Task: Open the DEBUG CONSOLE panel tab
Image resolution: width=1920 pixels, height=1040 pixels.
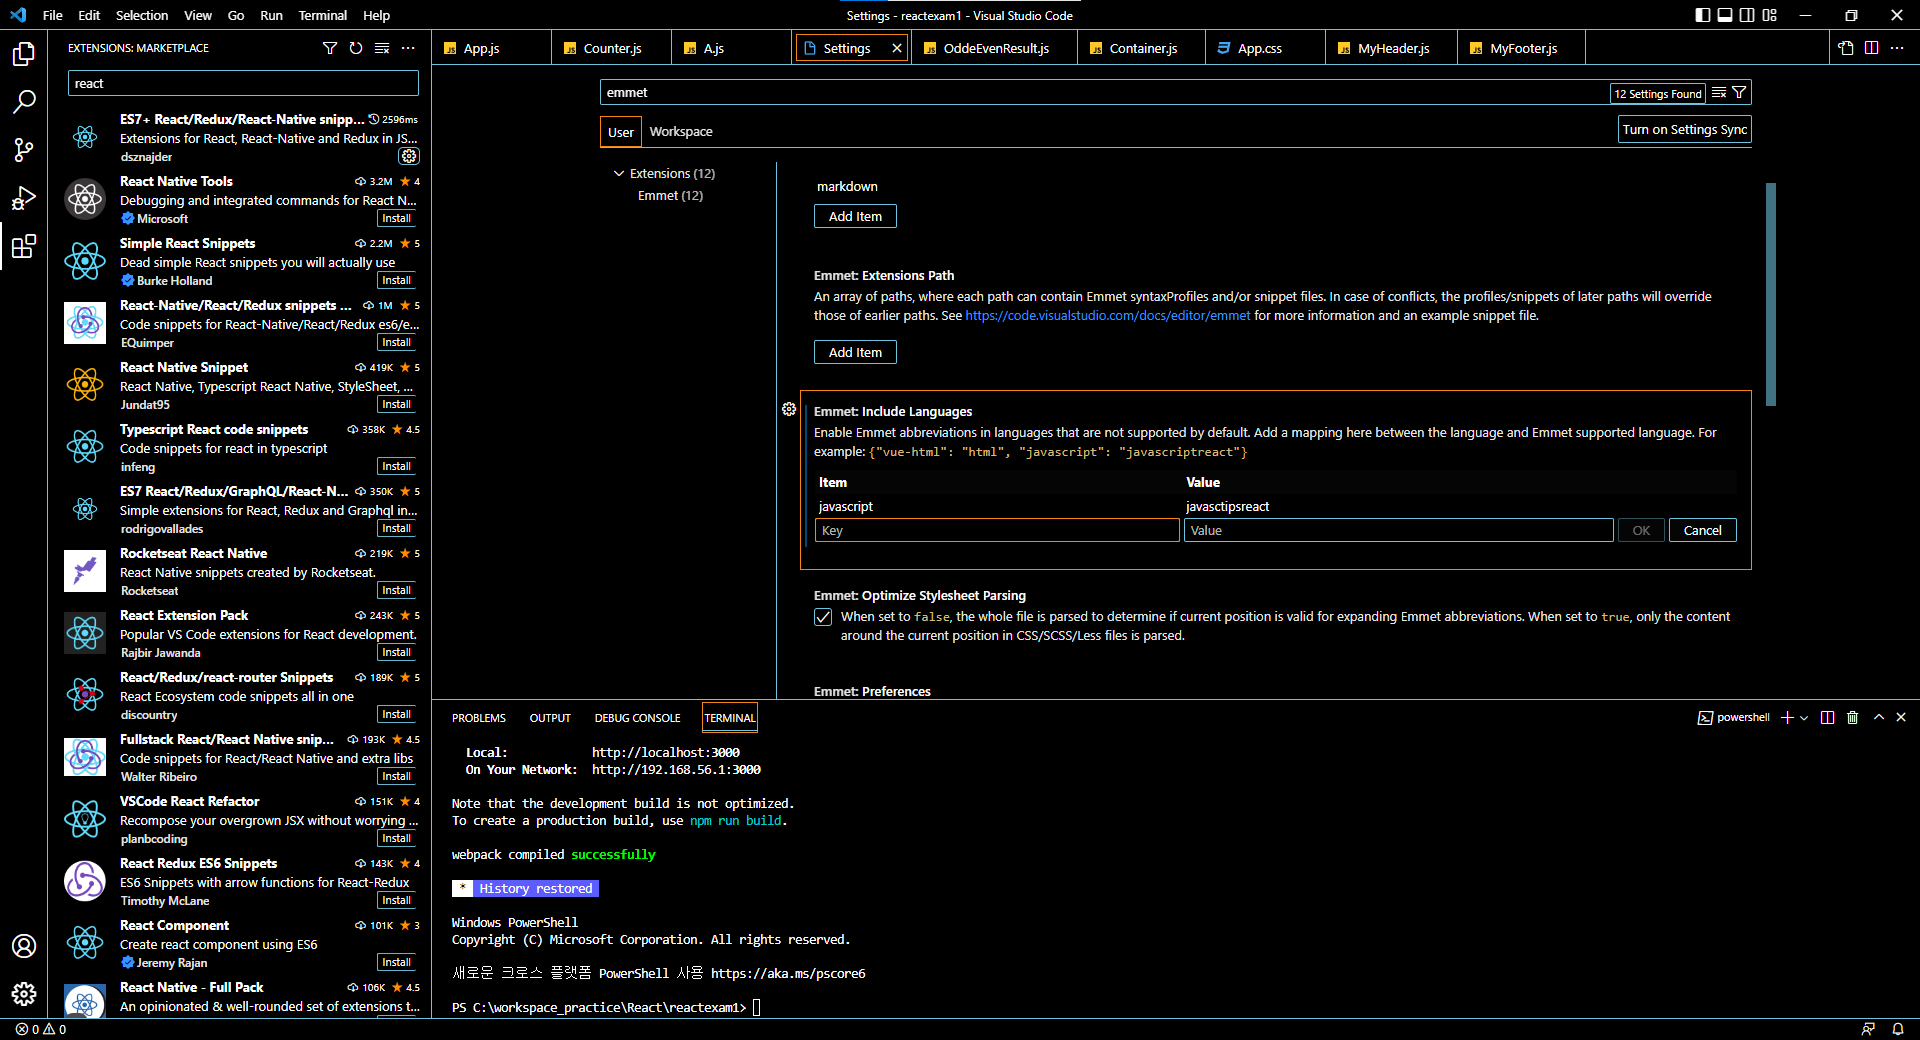Action: 637,718
